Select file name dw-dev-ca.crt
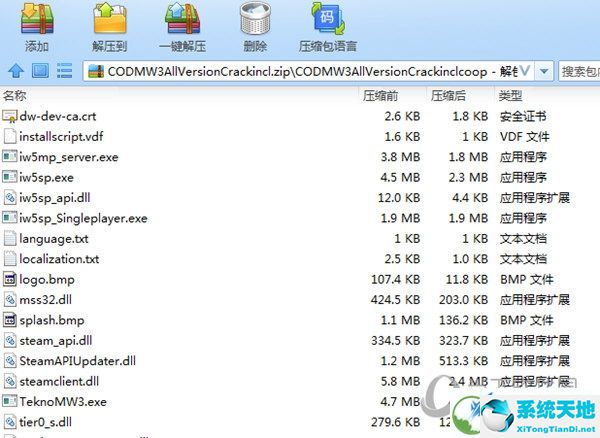 (58, 116)
